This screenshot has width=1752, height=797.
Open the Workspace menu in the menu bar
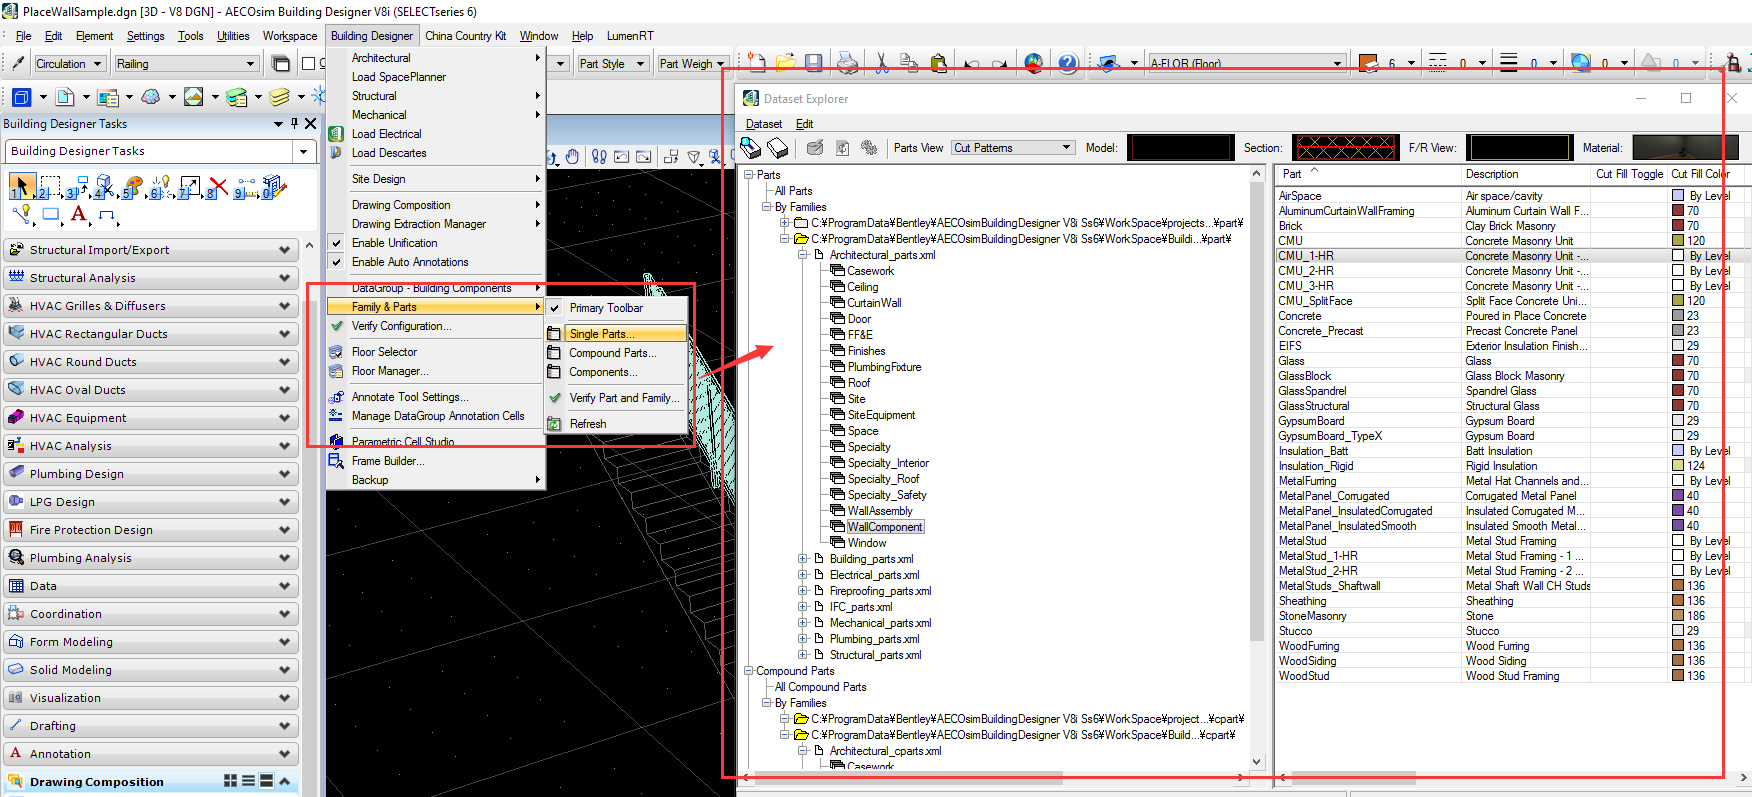290,36
